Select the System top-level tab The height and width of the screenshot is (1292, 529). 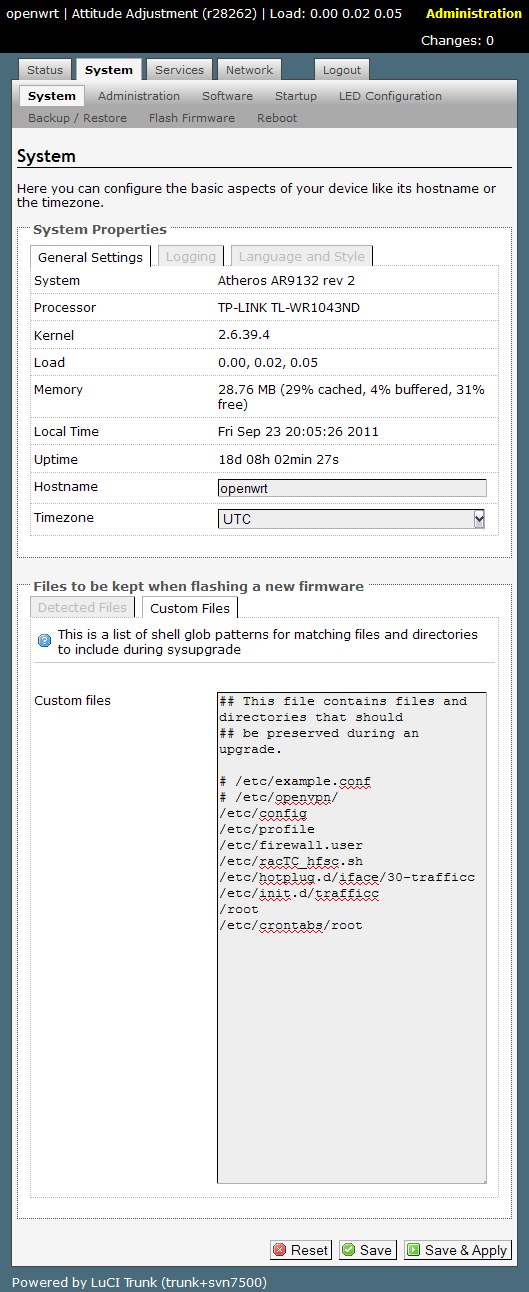coord(109,70)
